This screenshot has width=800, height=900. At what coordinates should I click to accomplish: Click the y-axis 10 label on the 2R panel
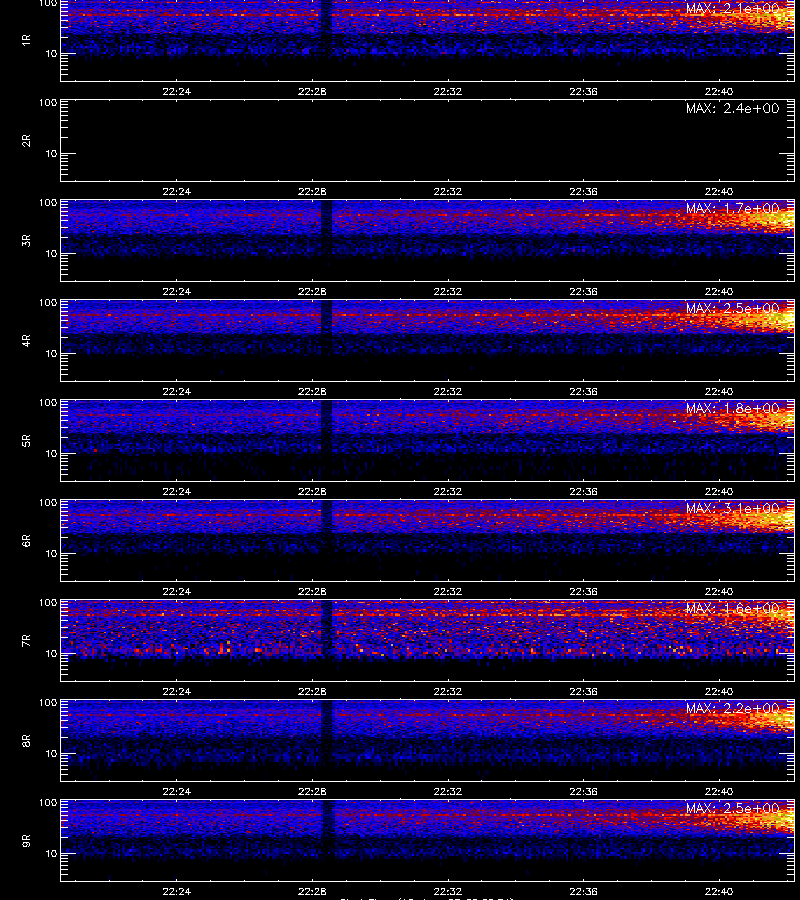tap(51, 154)
